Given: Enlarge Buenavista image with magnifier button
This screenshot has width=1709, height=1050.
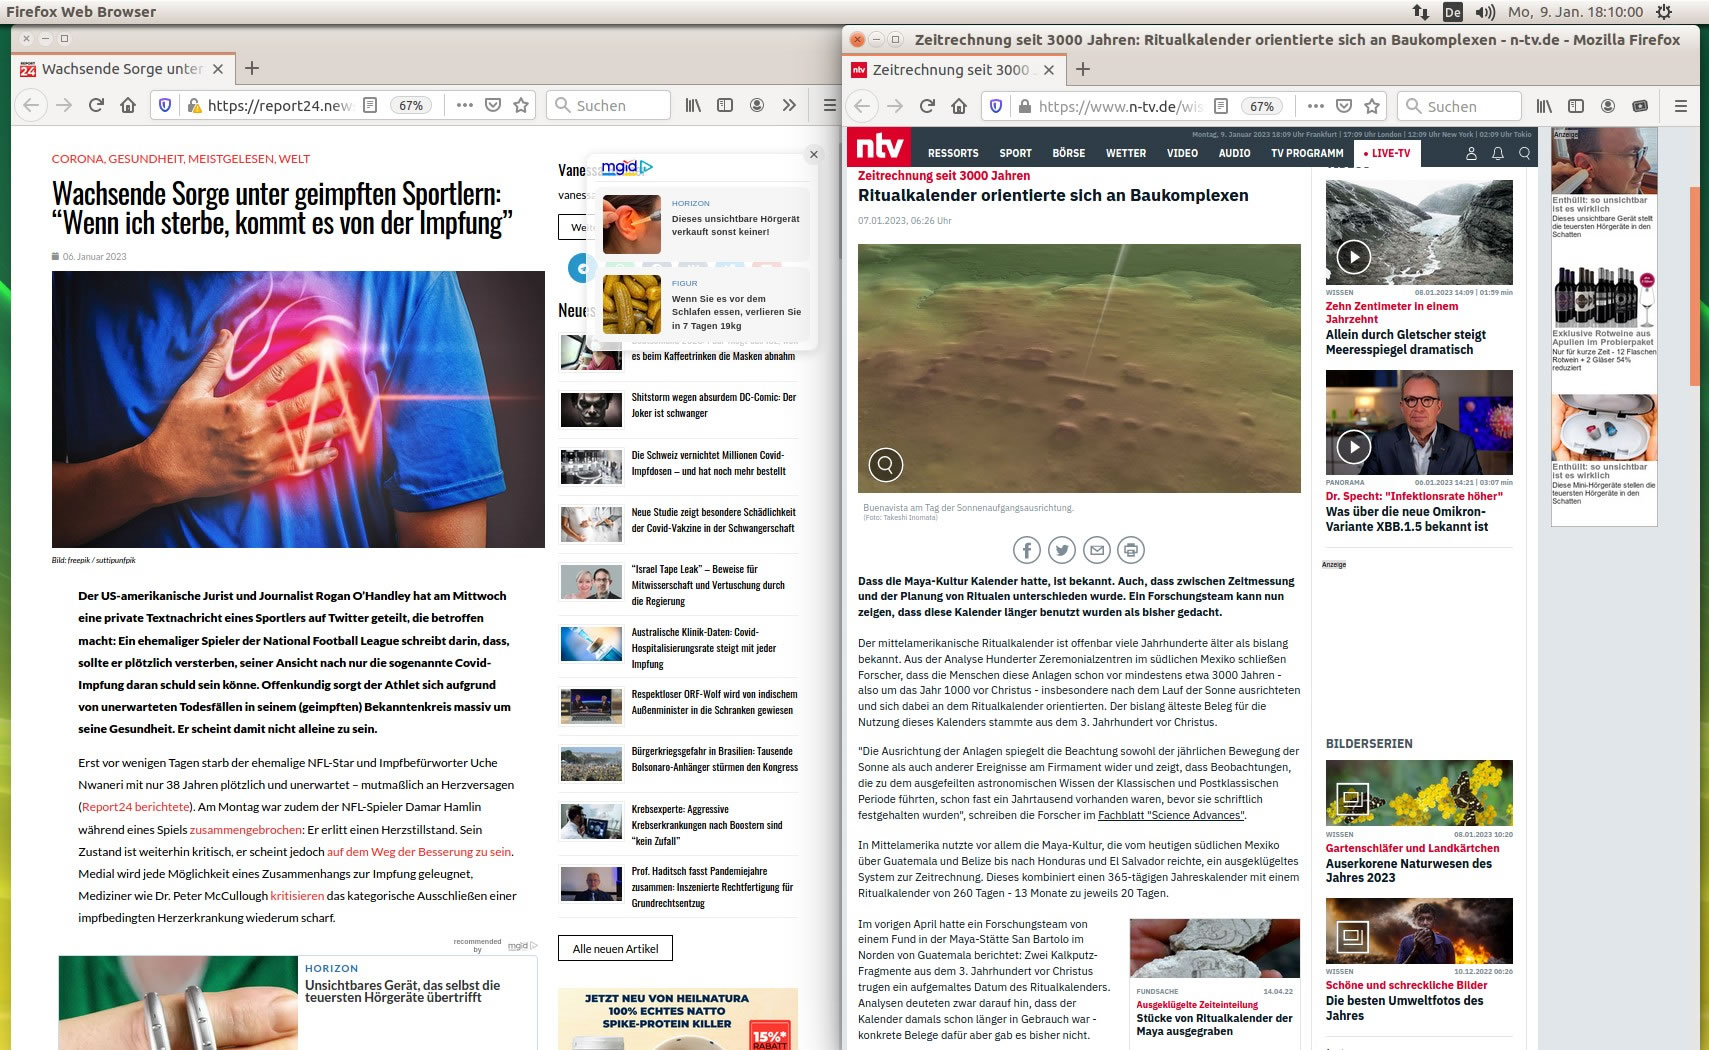Looking at the screenshot, I should tap(886, 464).
